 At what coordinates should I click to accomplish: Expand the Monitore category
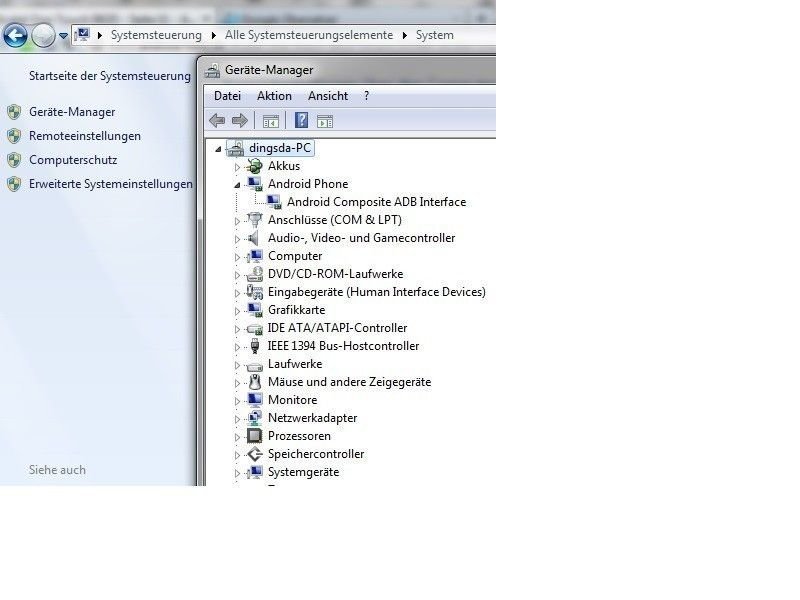tap(237, 401)
